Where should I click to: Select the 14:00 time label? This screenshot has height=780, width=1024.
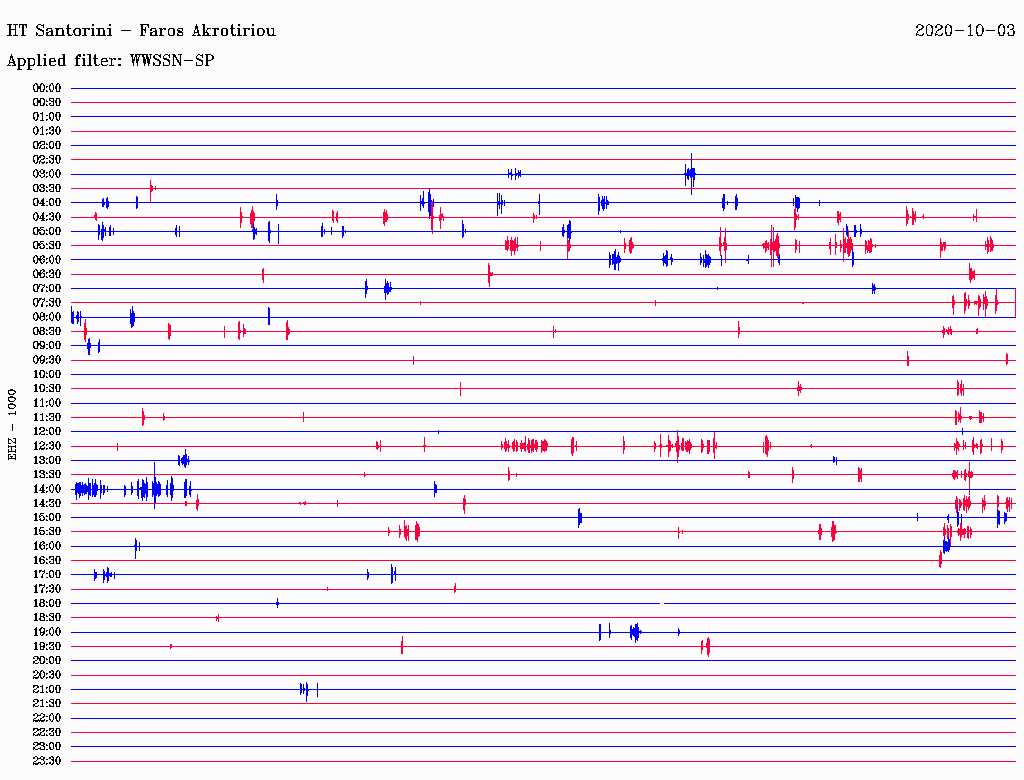pos(46,489)
